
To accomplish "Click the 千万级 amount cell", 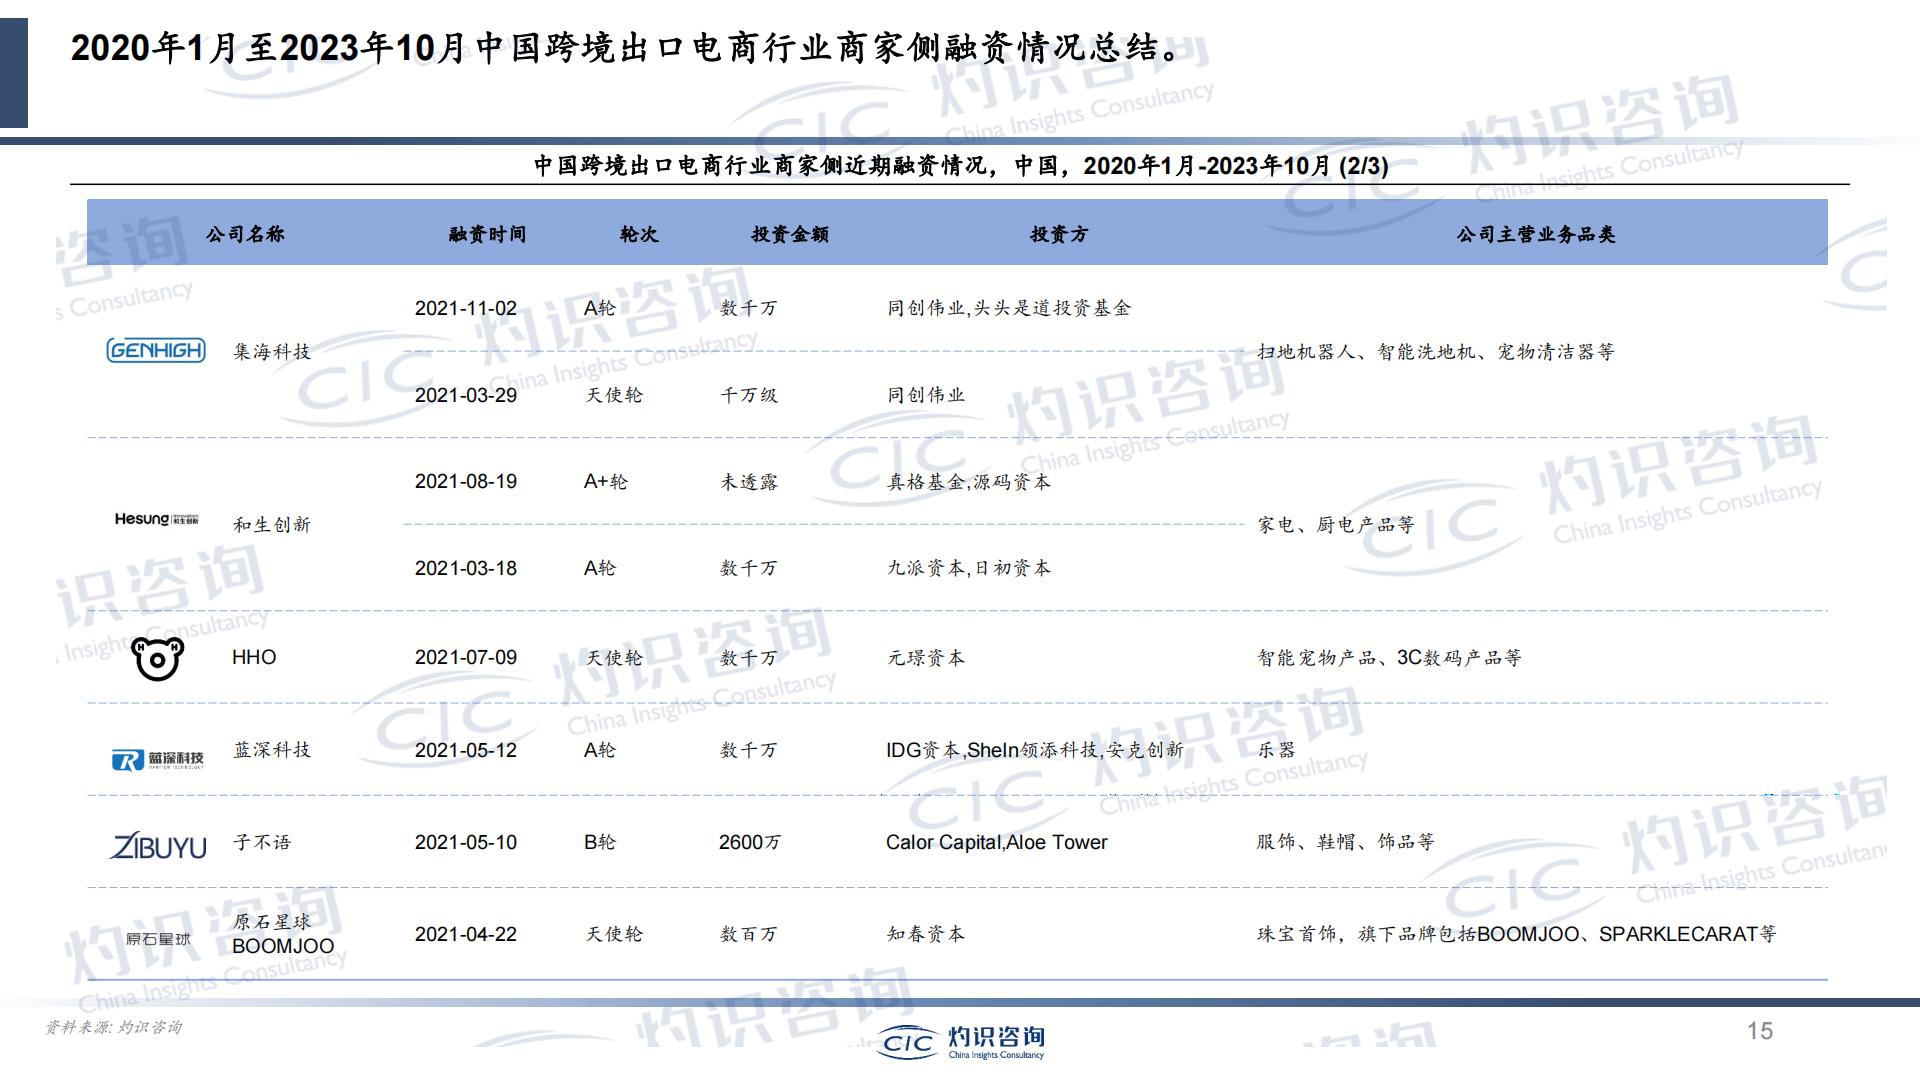I will (749, 395).
